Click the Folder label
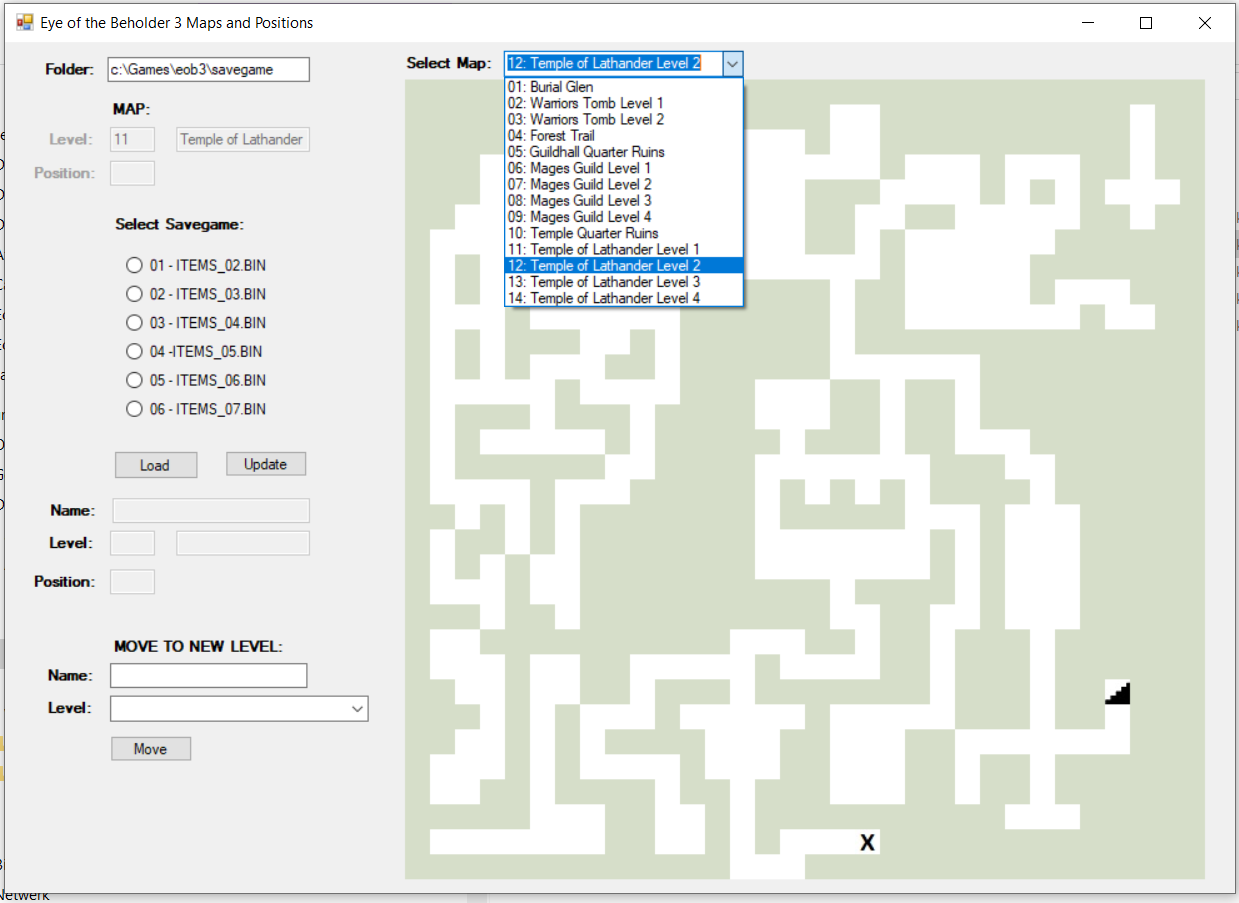1239x903 pixels. tap(70, 70)
